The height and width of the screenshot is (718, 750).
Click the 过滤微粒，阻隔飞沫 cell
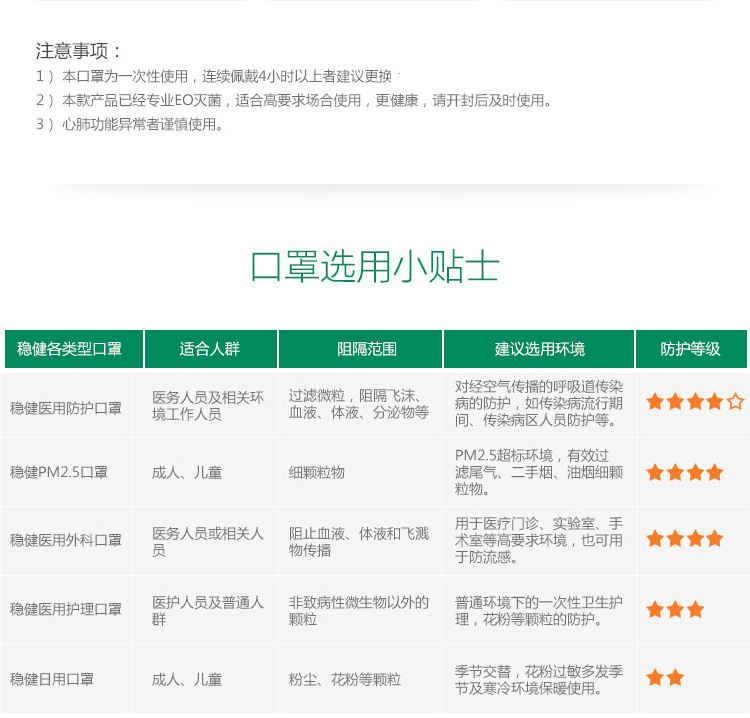[359, 404]
